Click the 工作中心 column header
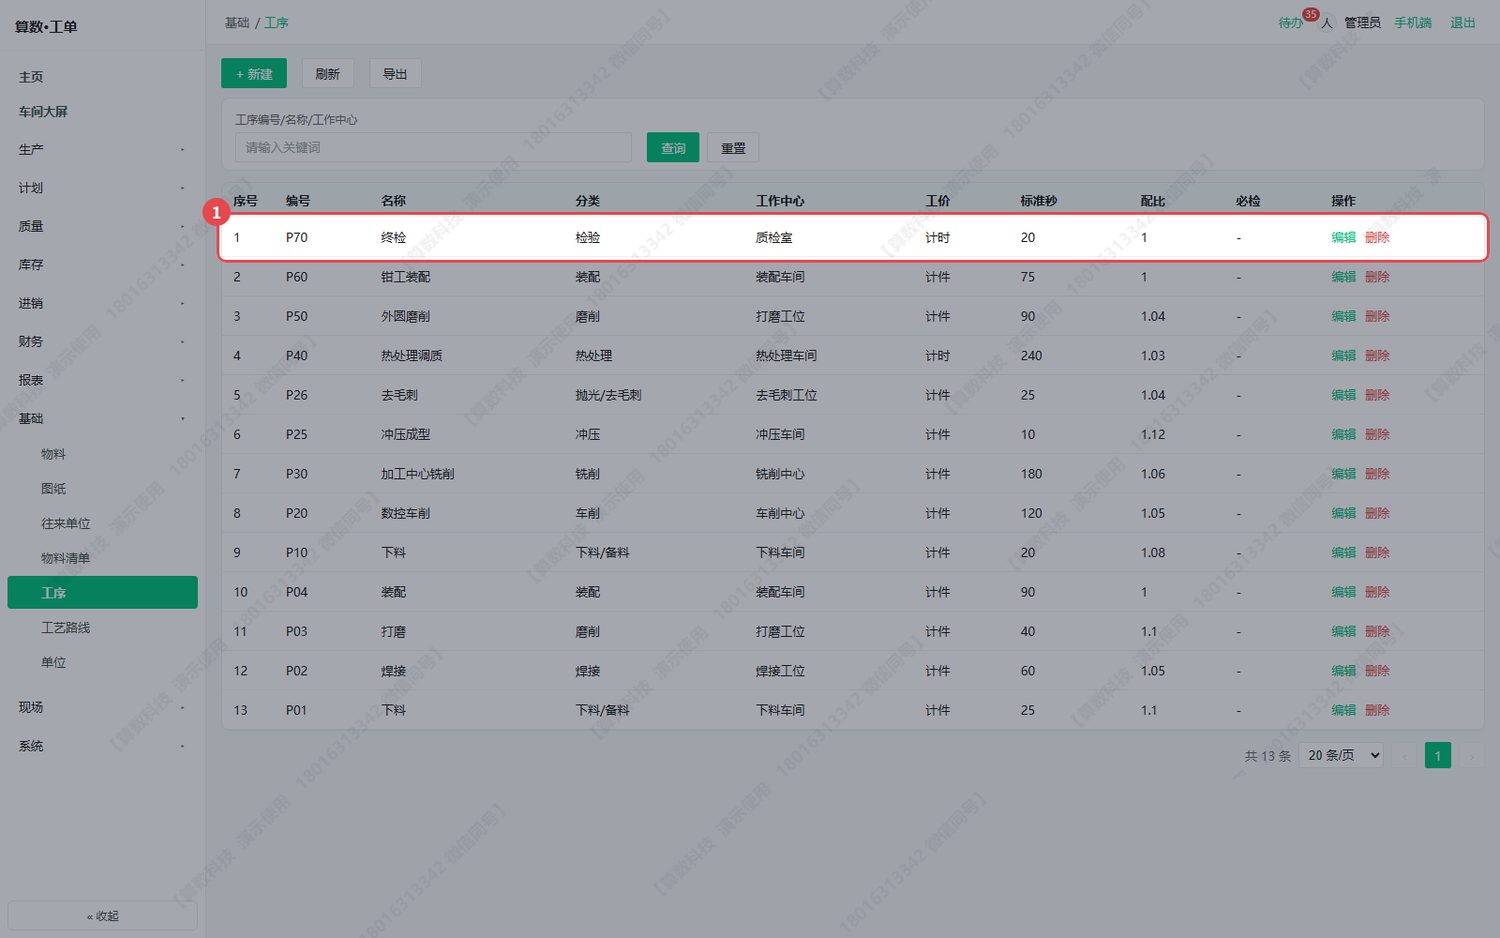 [x=780, y=201]
